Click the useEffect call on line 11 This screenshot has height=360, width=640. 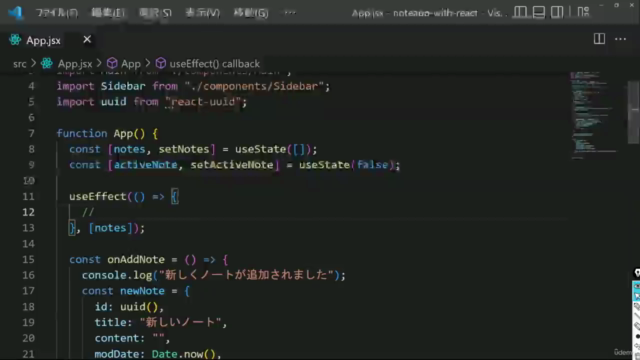(x=98, y=197)
